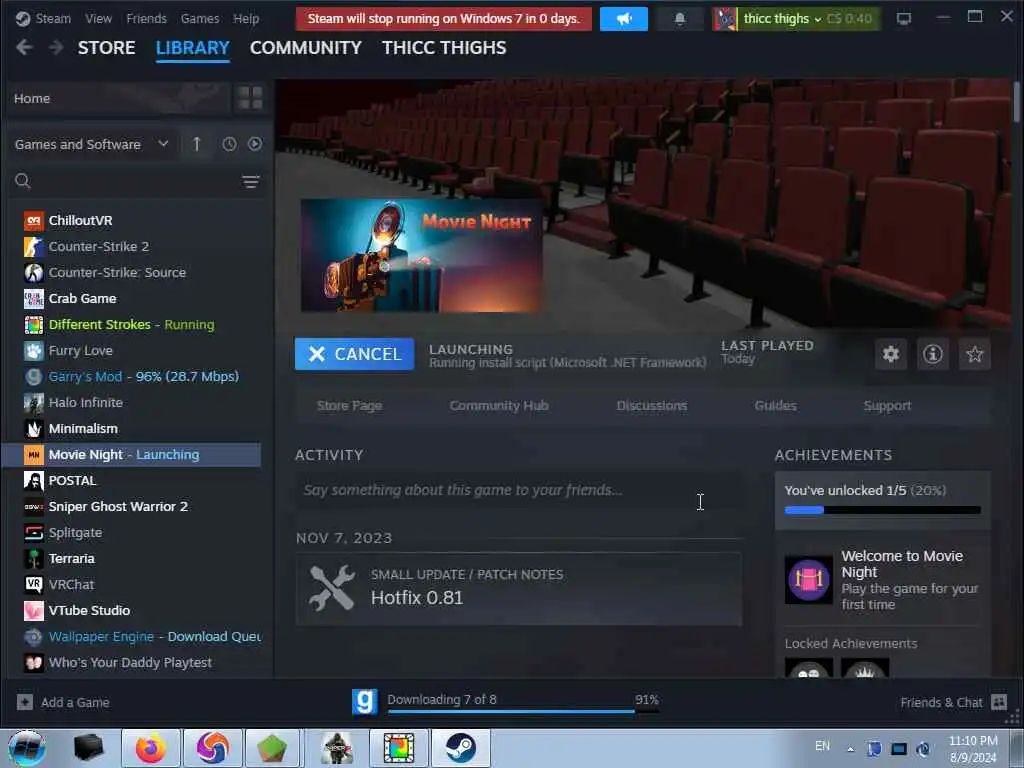Screen dimensions: 1024x768
Task: Open Friends & Chat icon
Action: point(999,702)
